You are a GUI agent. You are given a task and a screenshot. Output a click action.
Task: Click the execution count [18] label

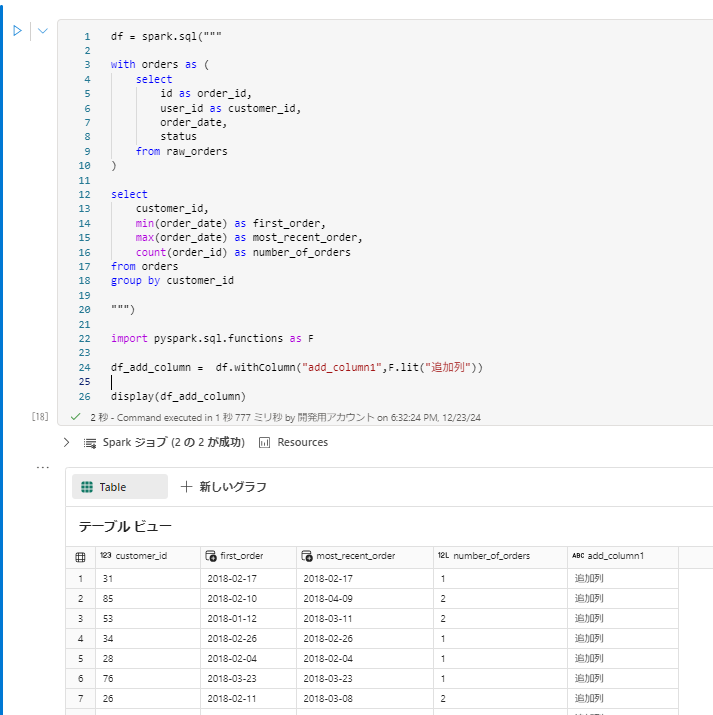40,416
